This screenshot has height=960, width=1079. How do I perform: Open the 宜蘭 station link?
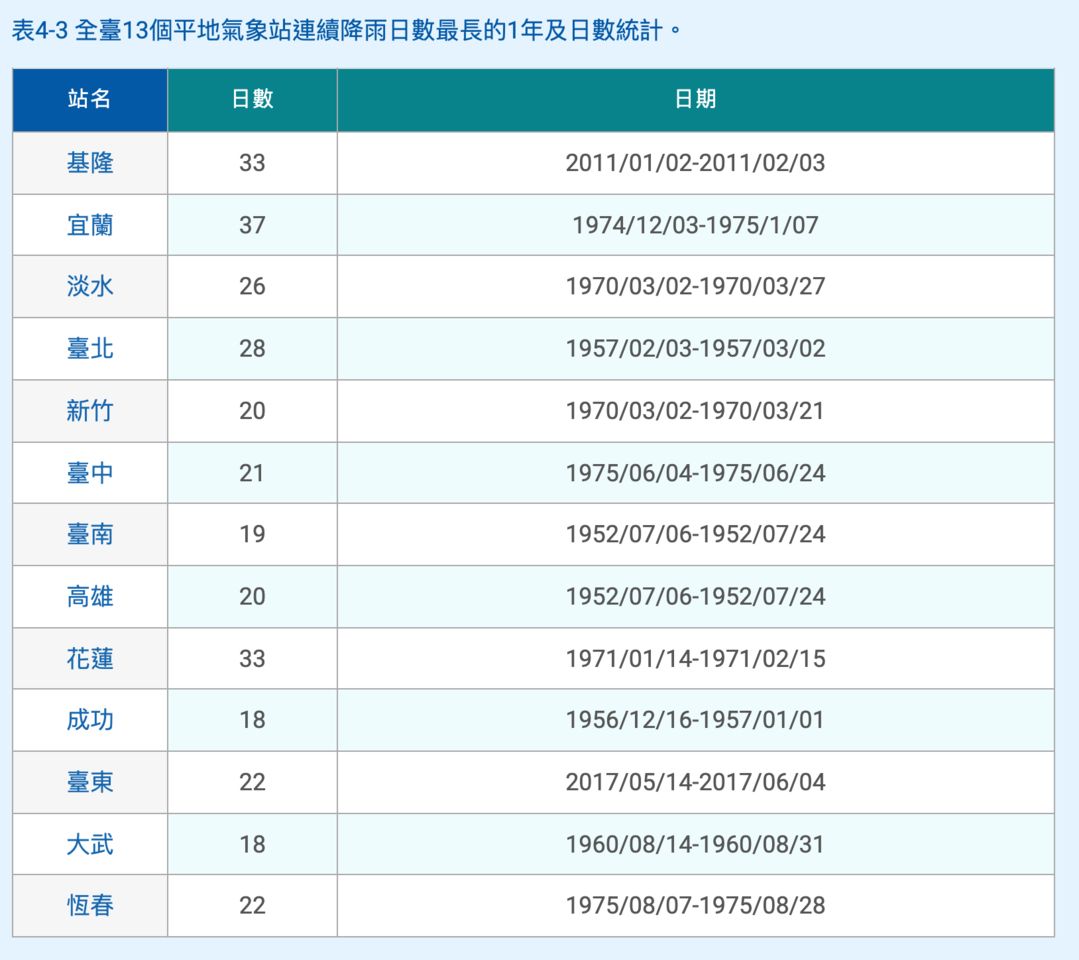point(90,225)
